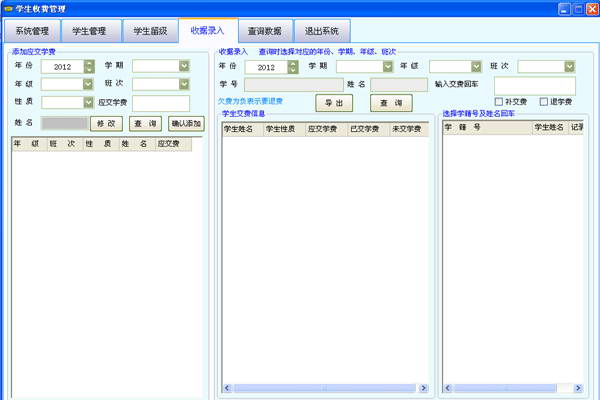Open the 系统管理 tab
The height and width of the screenshot is (400, 600).
(x=33, y=31)
